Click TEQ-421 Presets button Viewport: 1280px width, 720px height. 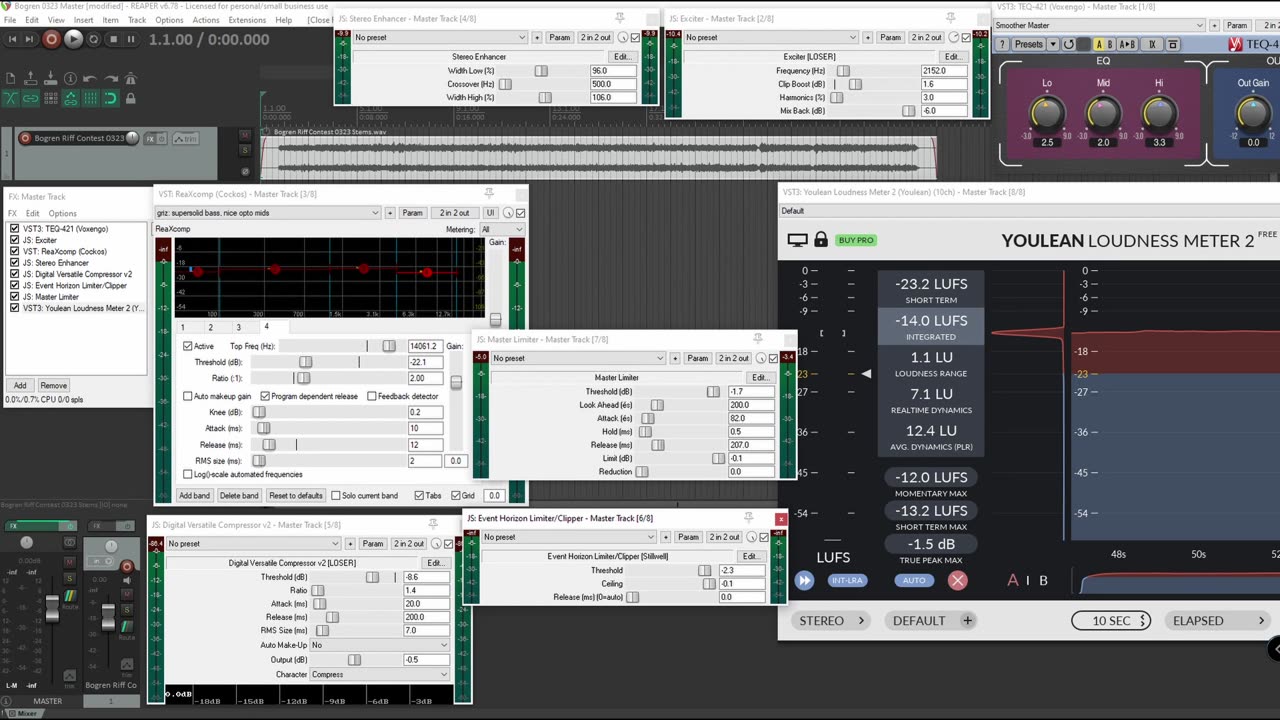1029,44
